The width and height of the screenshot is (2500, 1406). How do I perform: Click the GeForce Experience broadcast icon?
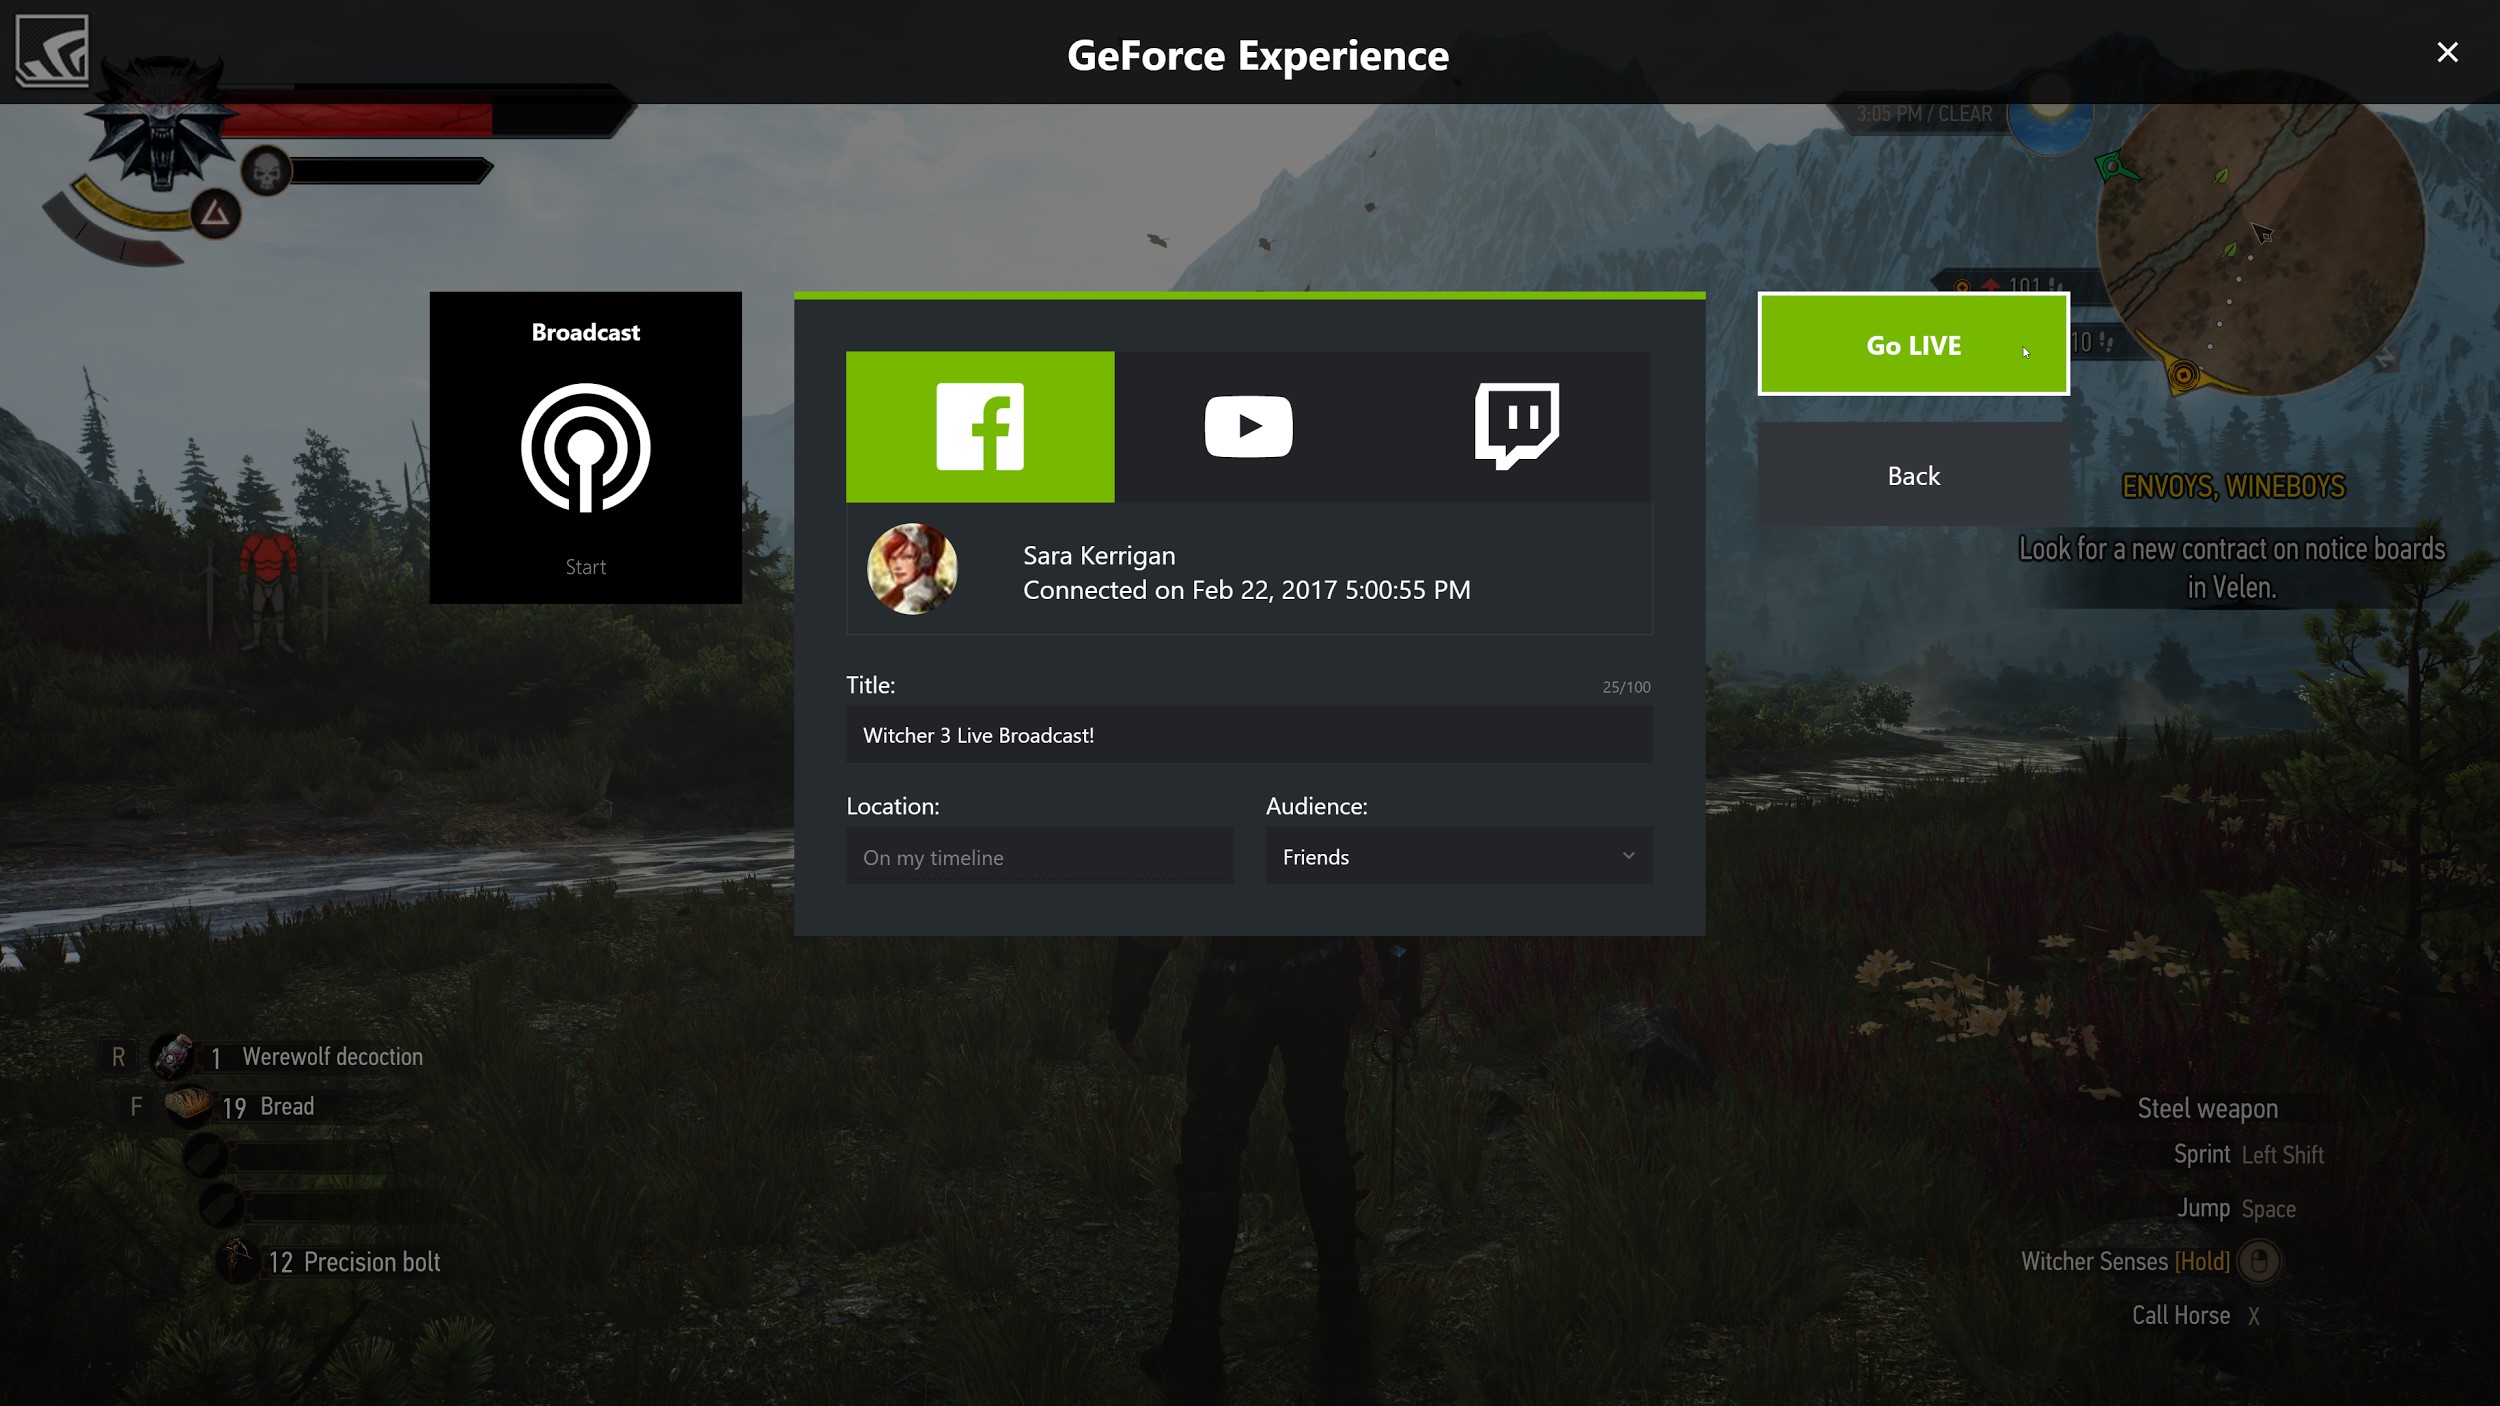tap(586, 448)
